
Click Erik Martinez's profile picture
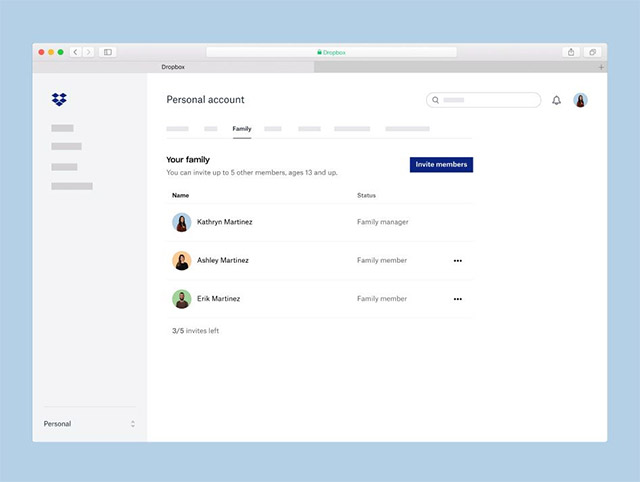(x=182, y=299)
